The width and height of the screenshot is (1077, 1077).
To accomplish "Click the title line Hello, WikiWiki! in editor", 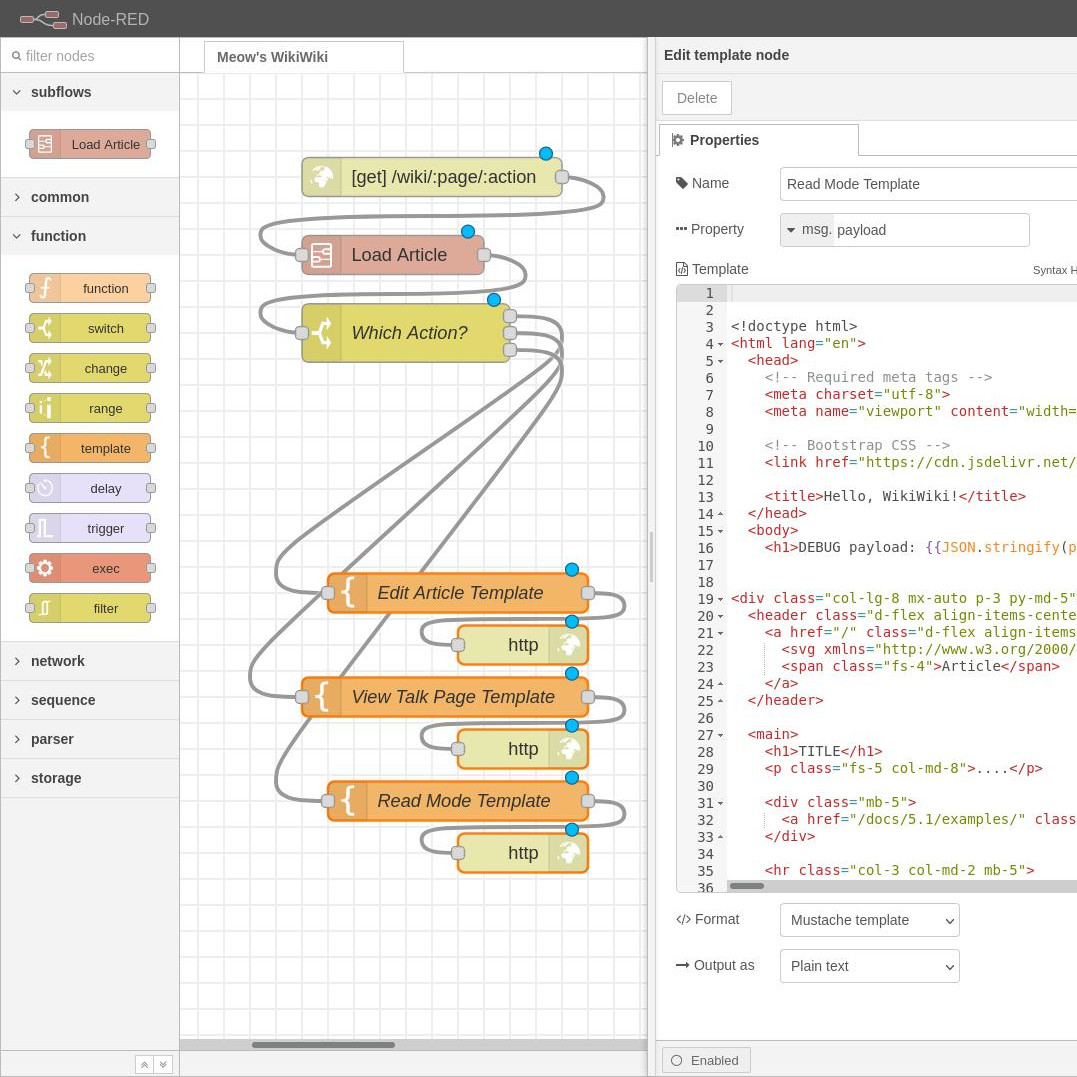I will 895,496.
